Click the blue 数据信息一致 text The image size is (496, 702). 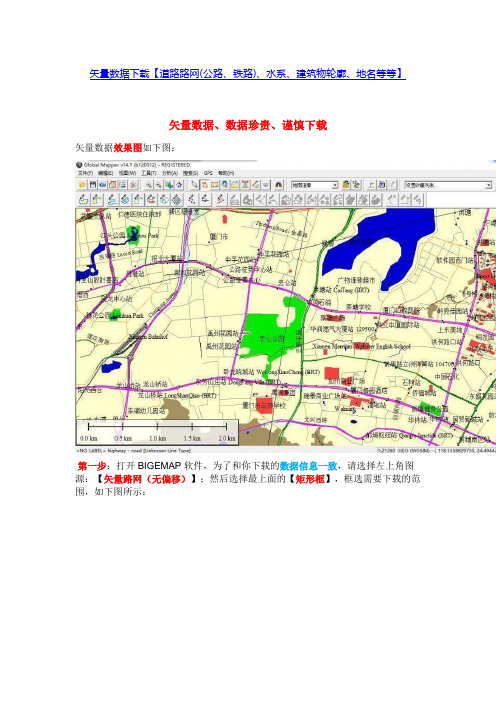coord(309,466)
